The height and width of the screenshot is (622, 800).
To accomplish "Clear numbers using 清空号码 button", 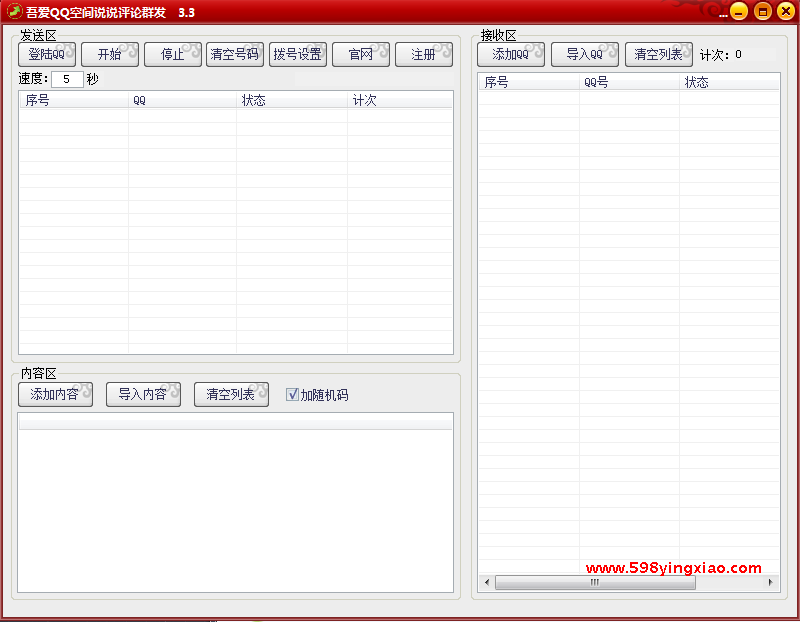I will (235, 54).
